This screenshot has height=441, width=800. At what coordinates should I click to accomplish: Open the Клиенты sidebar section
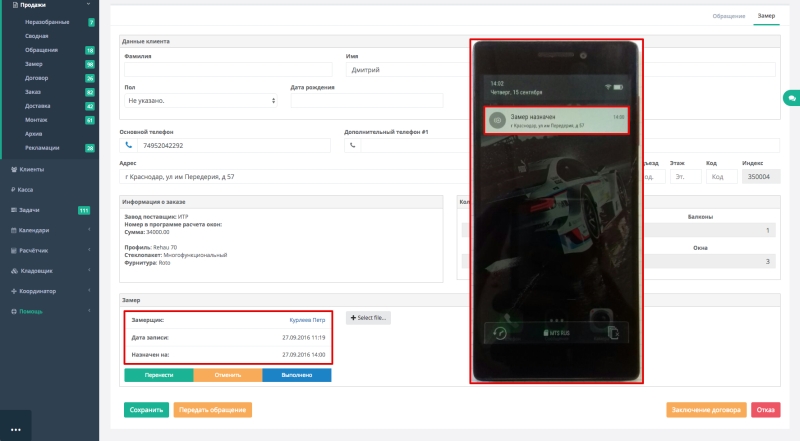pyautogui.click(x=32, y=169)
